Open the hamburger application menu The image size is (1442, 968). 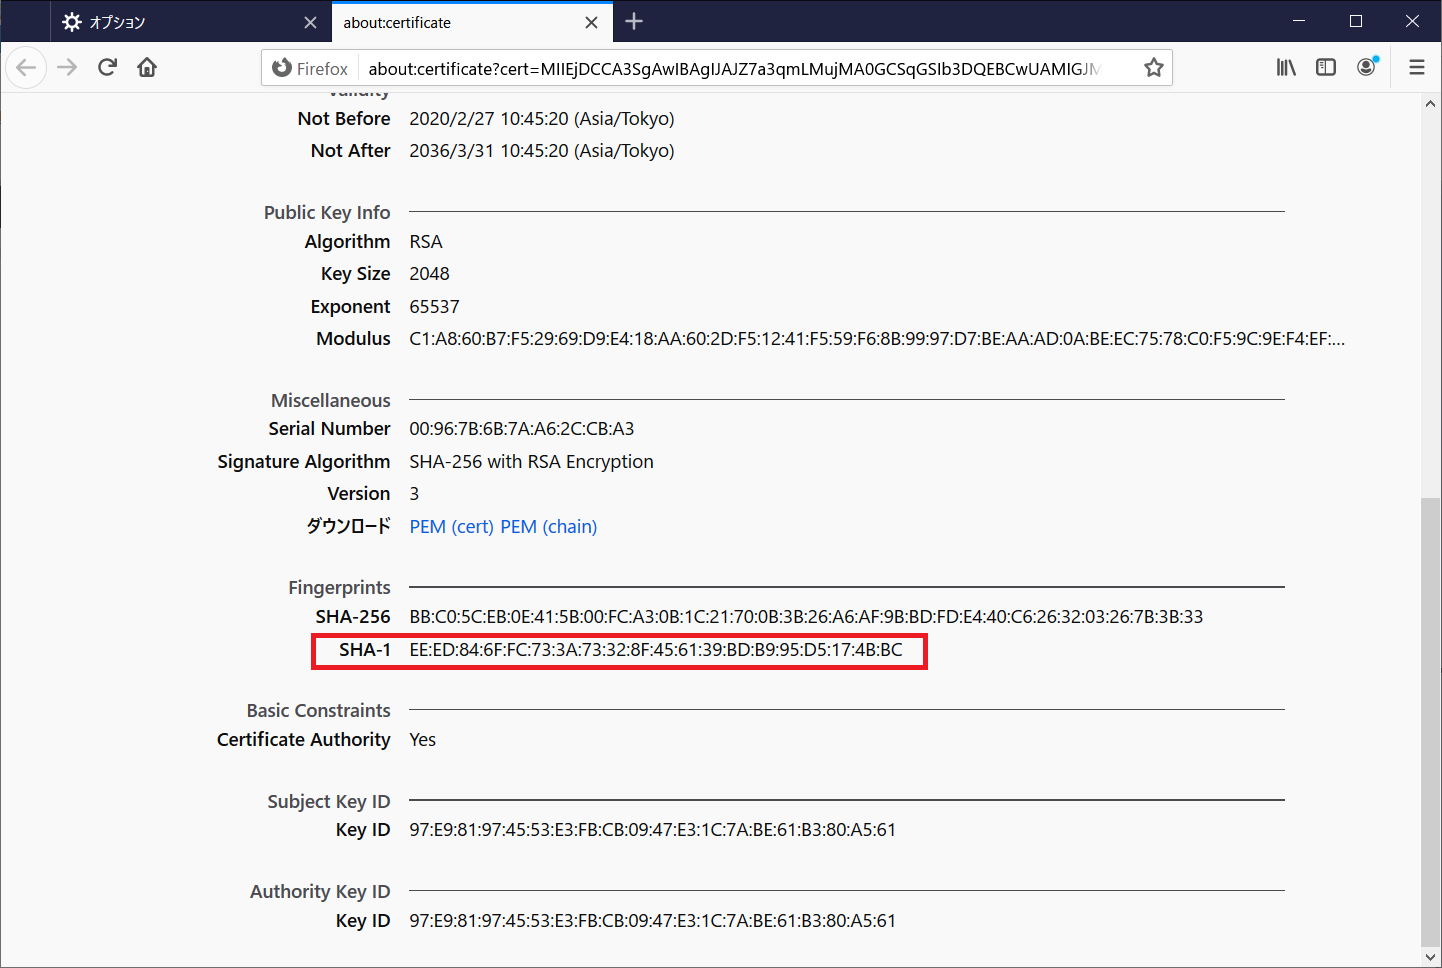coord(1417,67)
